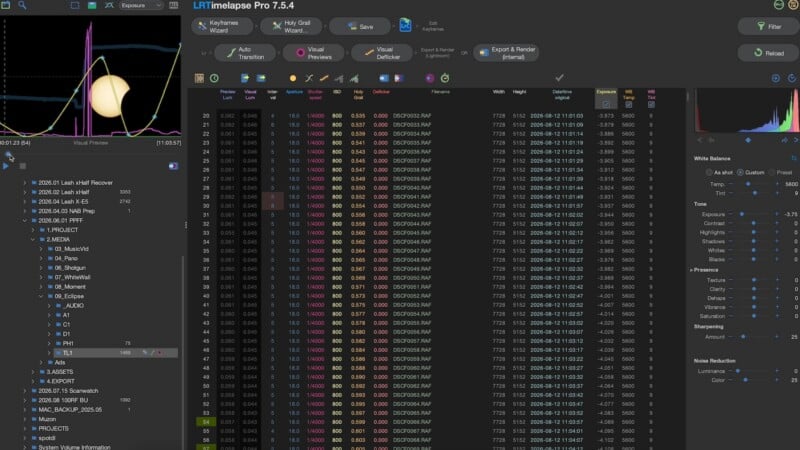Select row 54 highlighted in green
This screenshot has height=450, width=800.
tap(206, 422)
